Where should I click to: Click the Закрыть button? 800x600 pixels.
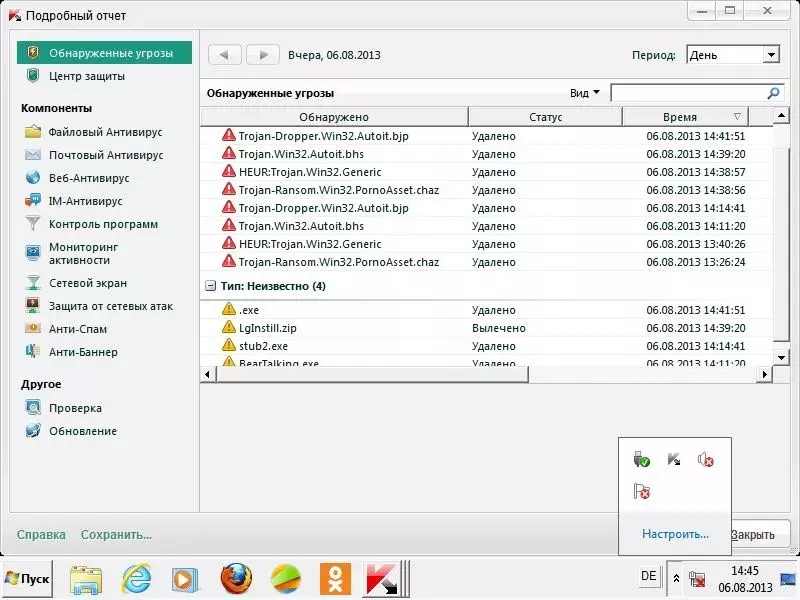(x=760, y=534)
